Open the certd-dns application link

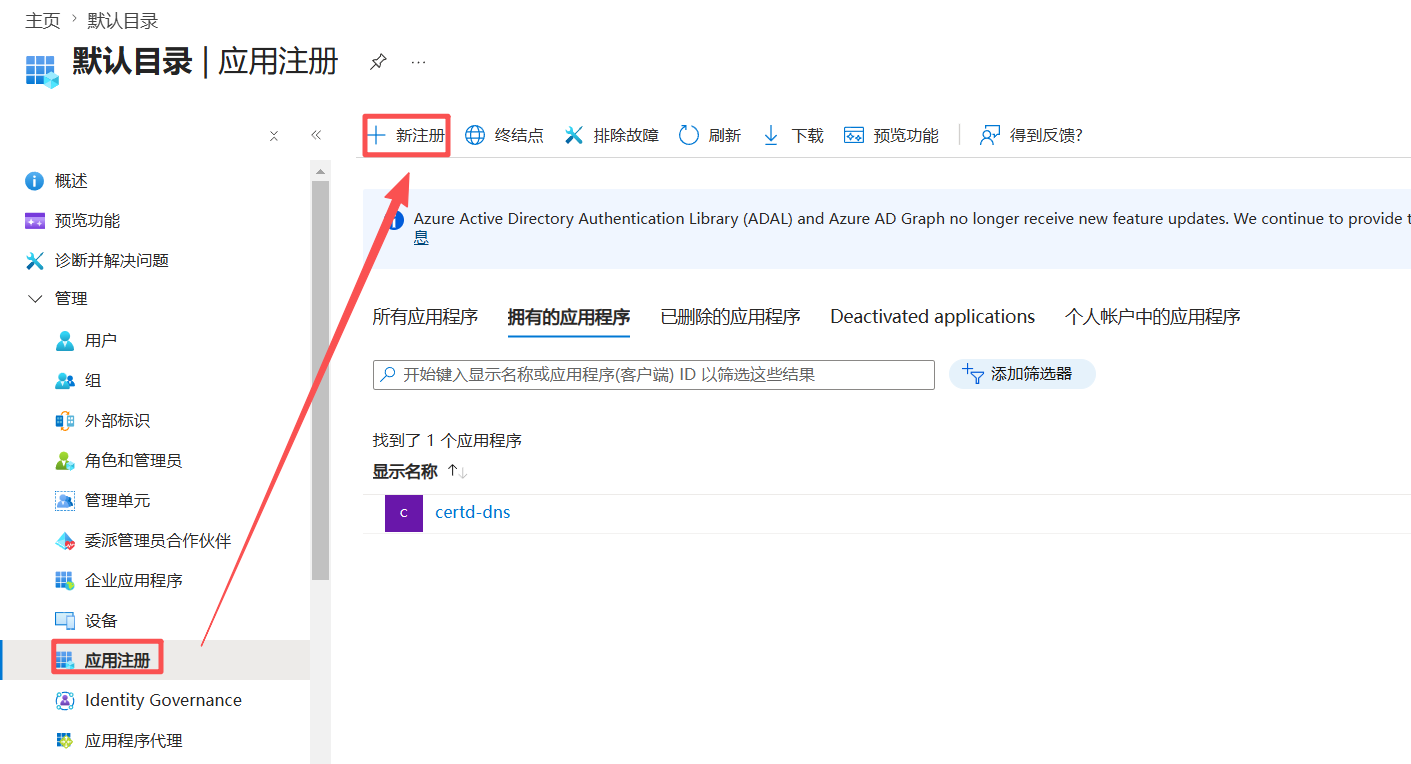[x=472, y=512]
